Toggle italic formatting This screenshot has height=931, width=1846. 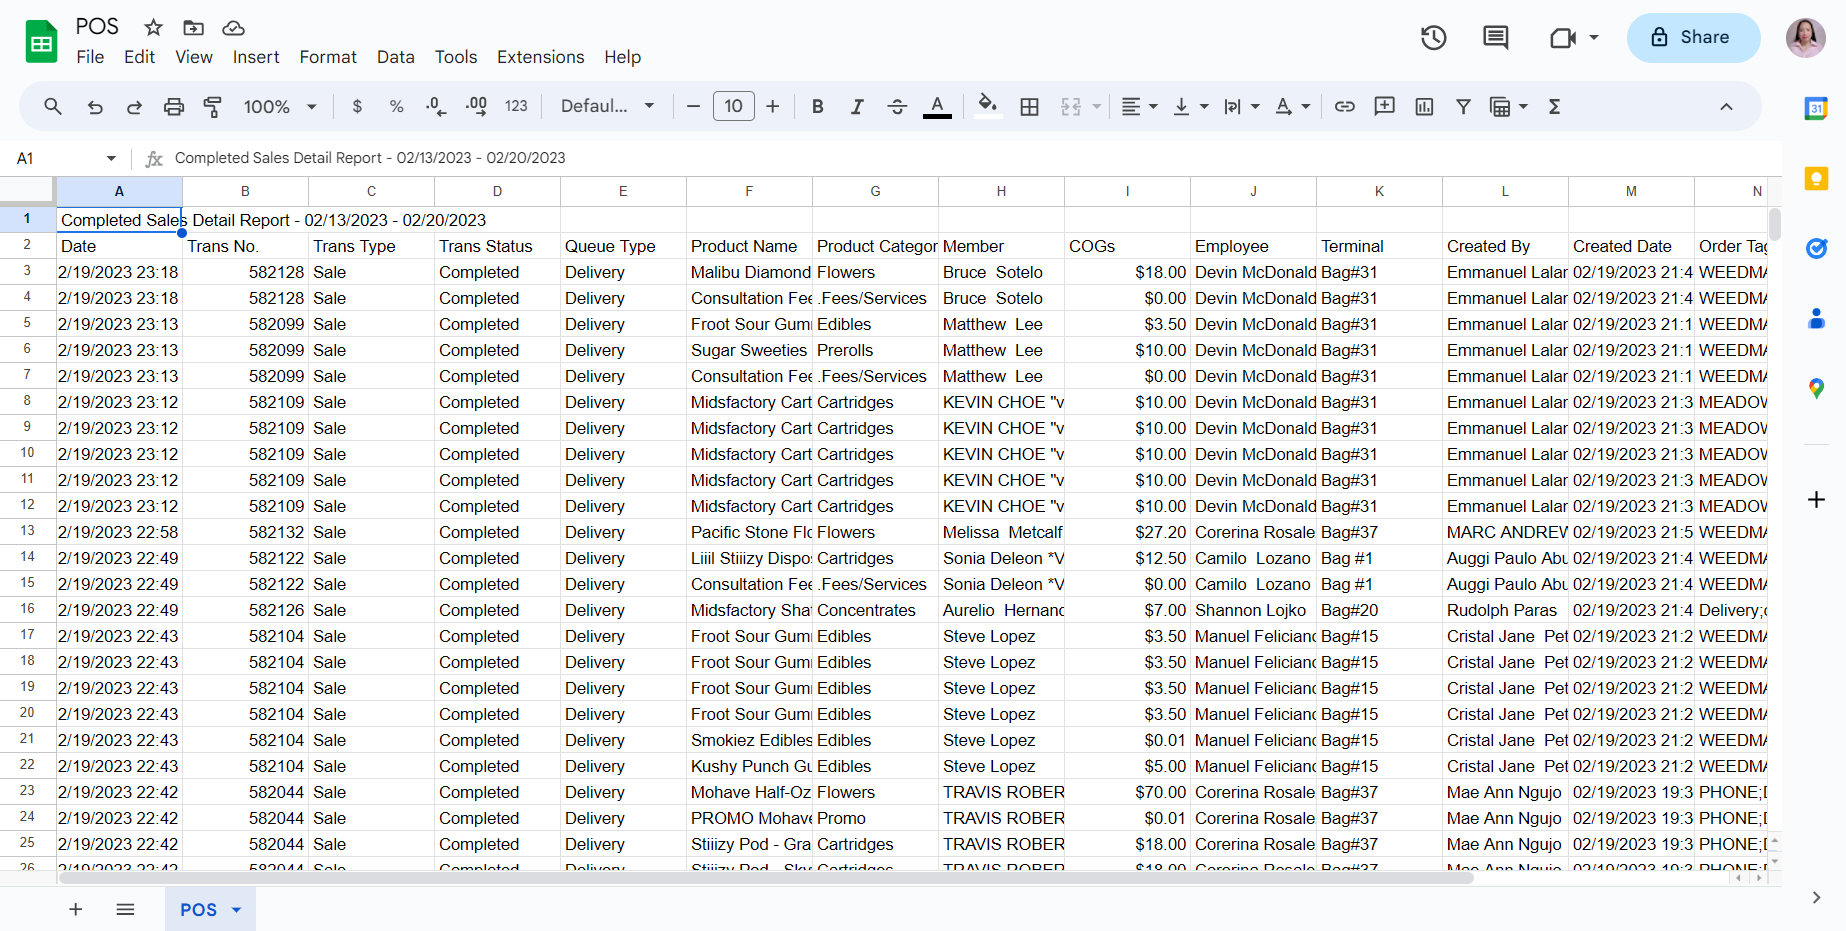[857, 106]
